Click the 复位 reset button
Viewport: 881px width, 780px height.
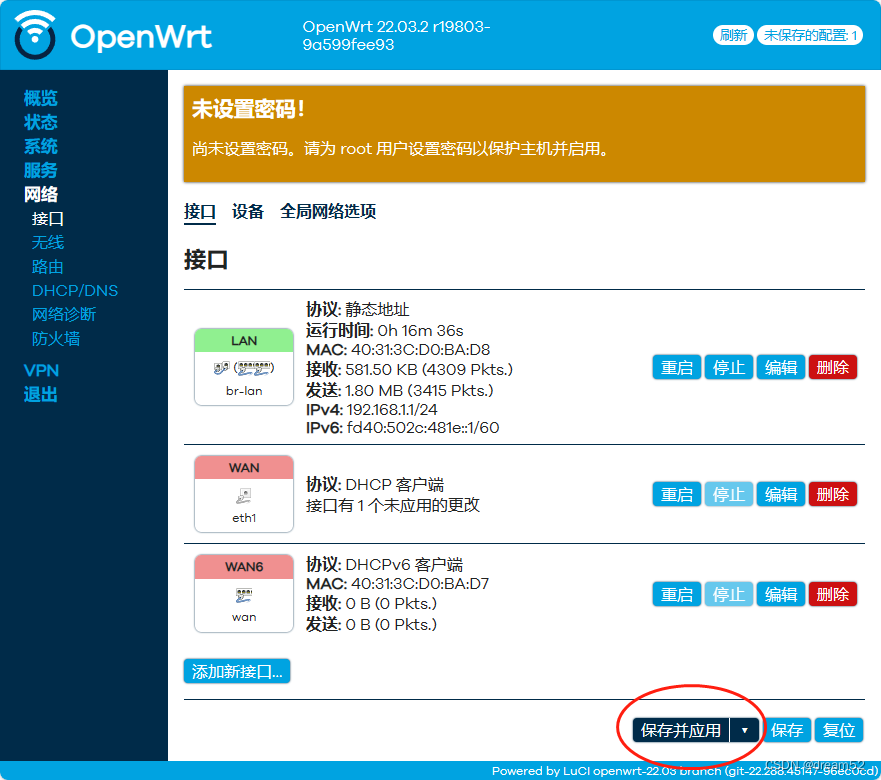[839, 730]
